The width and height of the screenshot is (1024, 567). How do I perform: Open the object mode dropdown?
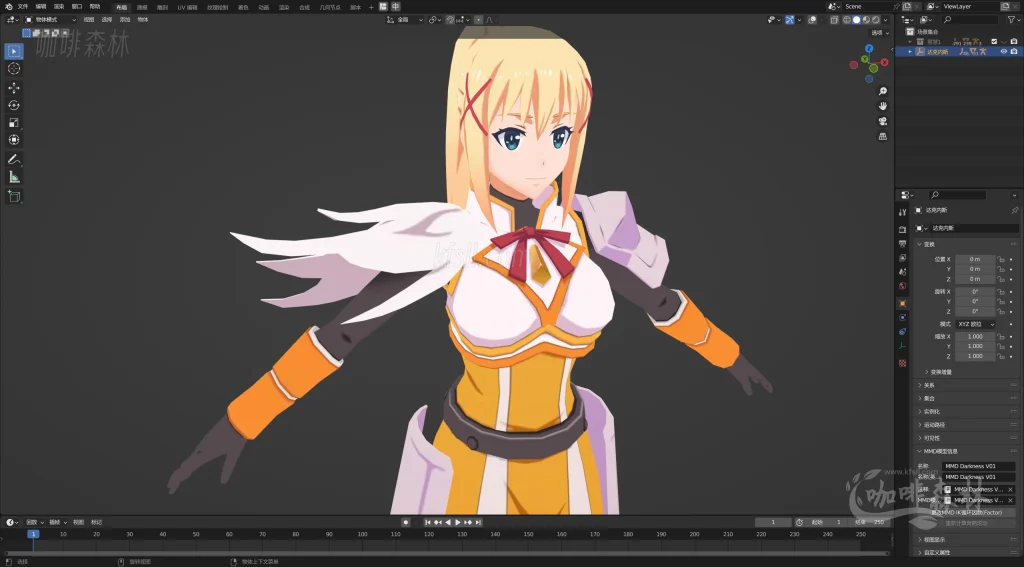point(51,20)
